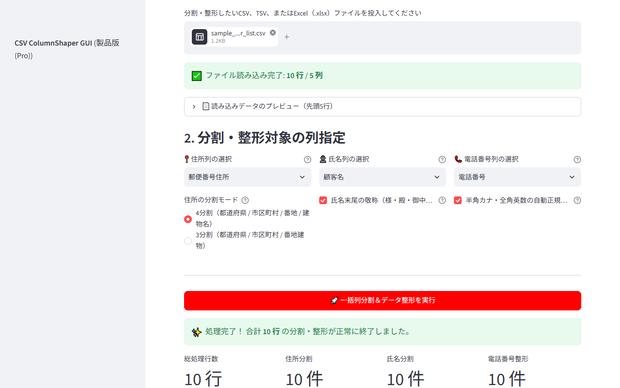Uncheck the 半角カナ・全角英数 normalization checkbox

(x=458, y=201)
